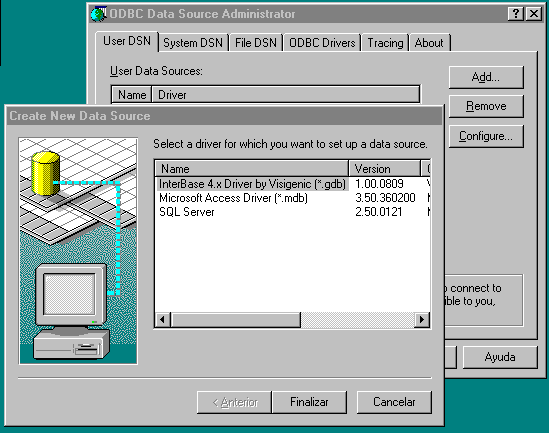Click the Name column header in driver list
549x433 pixels.
tap(252, 169)
